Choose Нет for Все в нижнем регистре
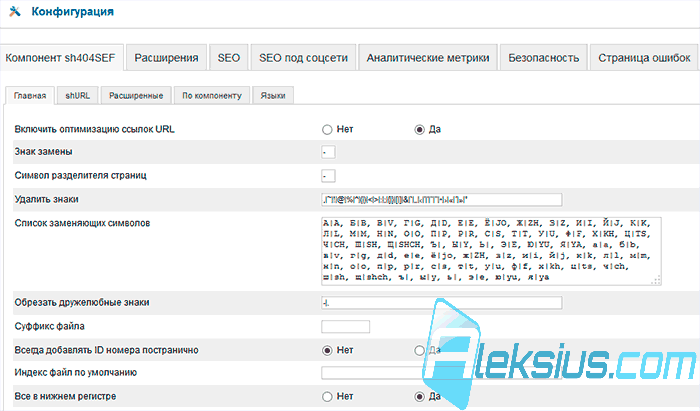 [x=327, y=396]
